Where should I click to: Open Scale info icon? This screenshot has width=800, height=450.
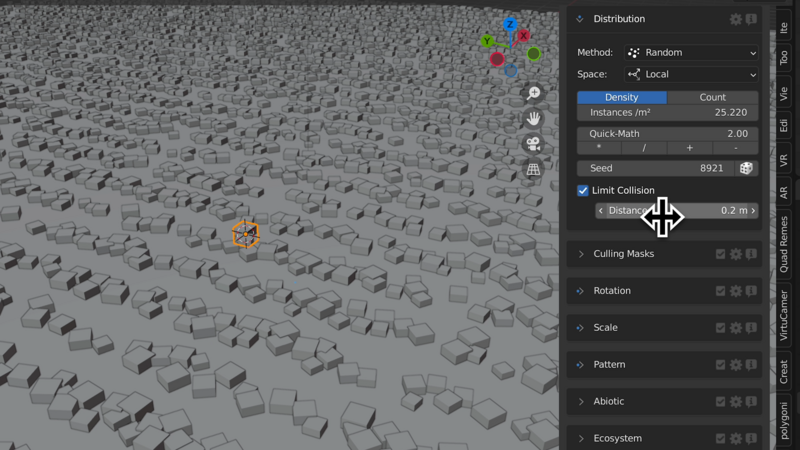click(751, 328)
